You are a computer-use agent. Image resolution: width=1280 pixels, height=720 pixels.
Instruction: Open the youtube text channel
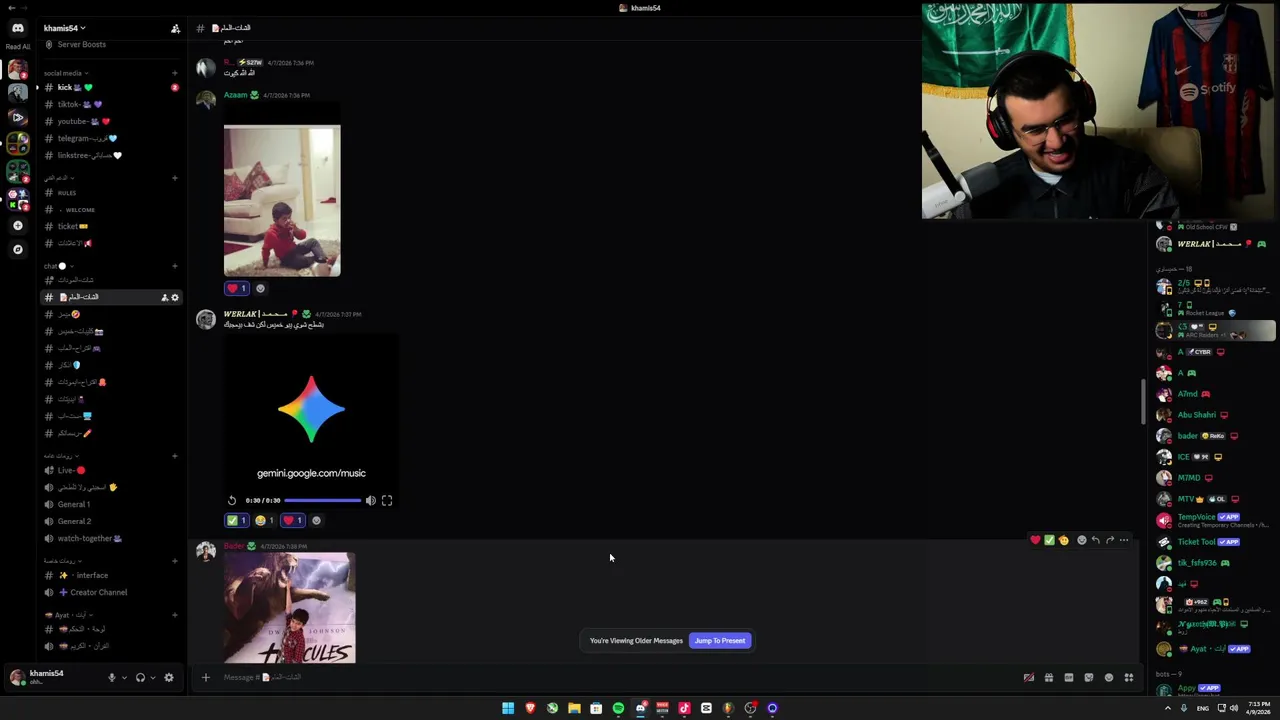(110, 121)
